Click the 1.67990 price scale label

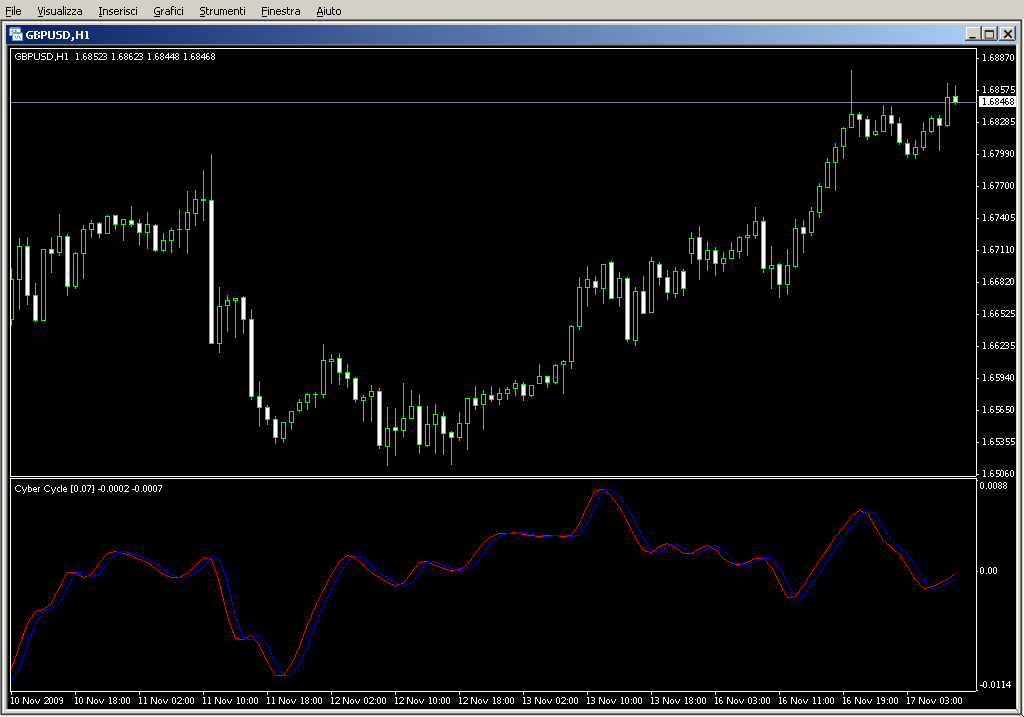(x=998, y=153)
